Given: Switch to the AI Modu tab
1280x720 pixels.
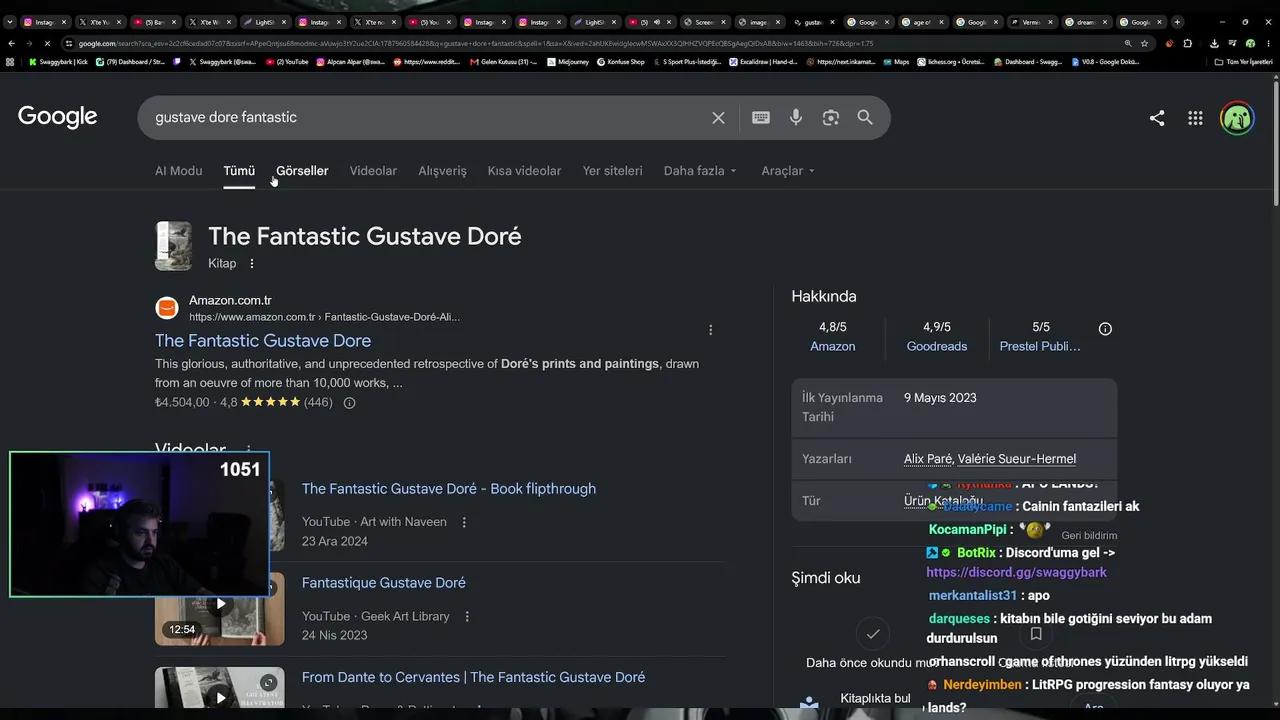Looking at the screenshot, I should coord(178,171).
